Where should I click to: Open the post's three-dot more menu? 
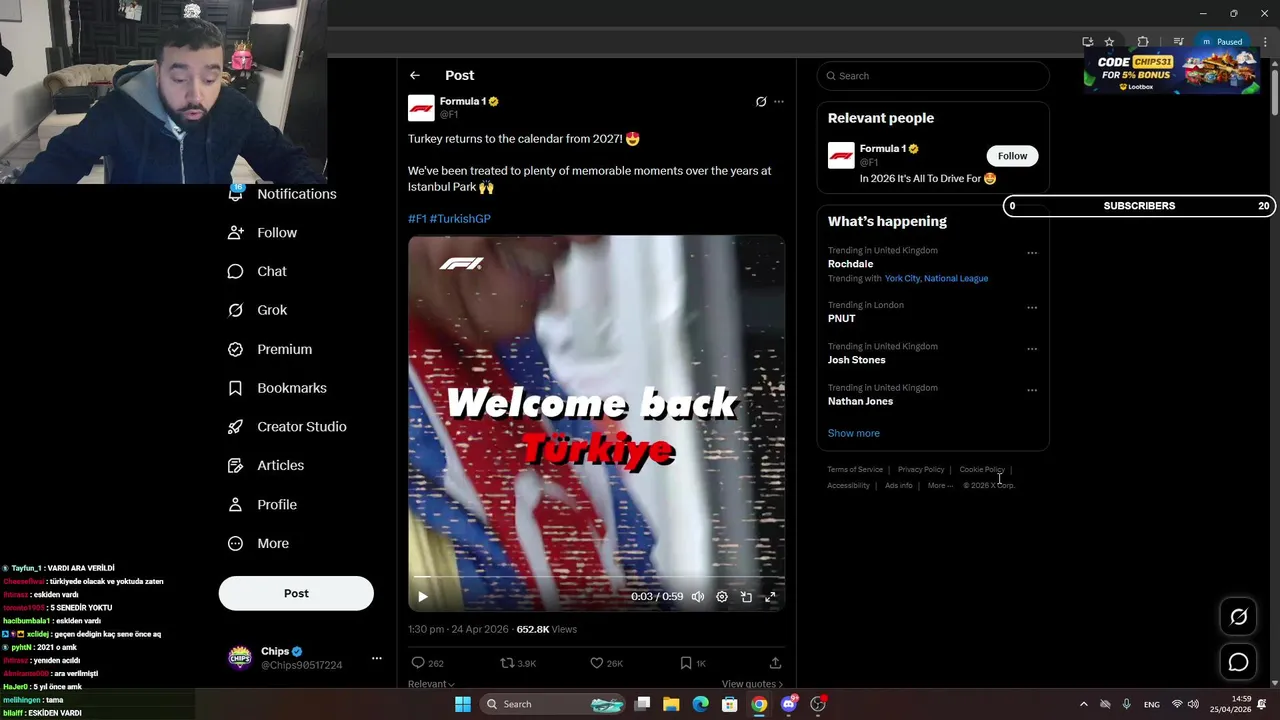click(779, 102)
